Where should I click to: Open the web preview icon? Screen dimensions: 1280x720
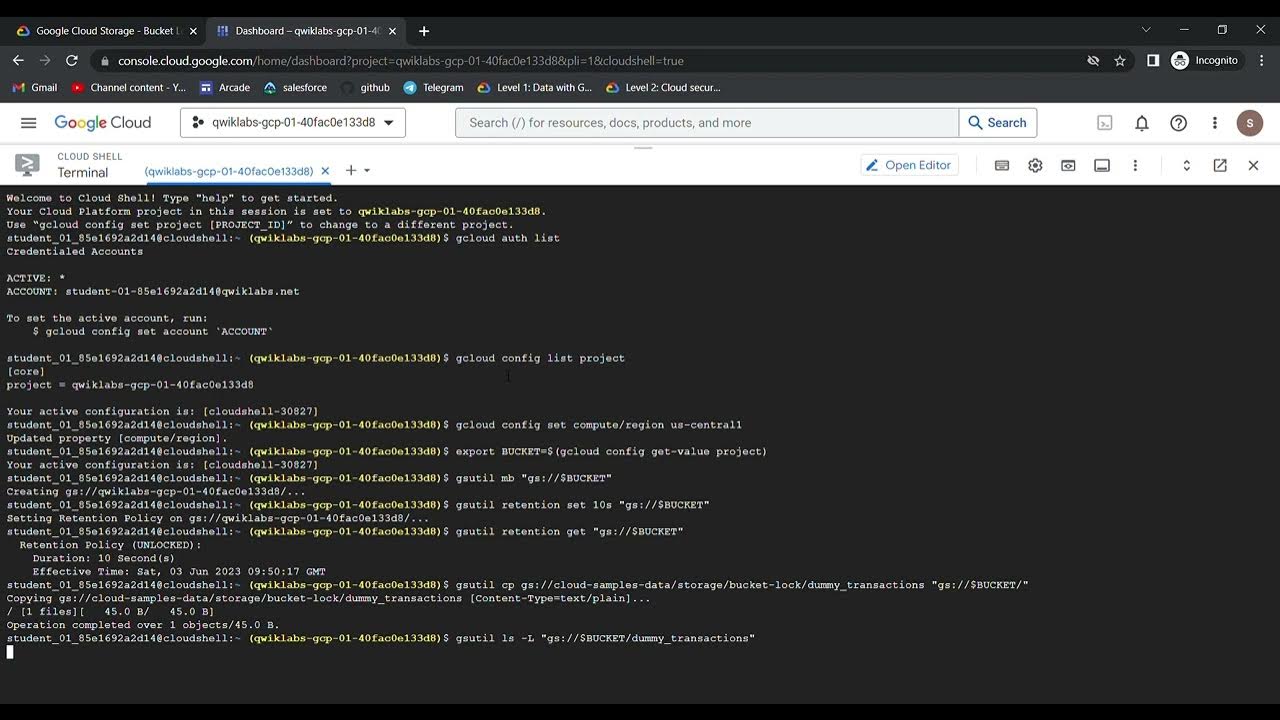coord(1068,165)
